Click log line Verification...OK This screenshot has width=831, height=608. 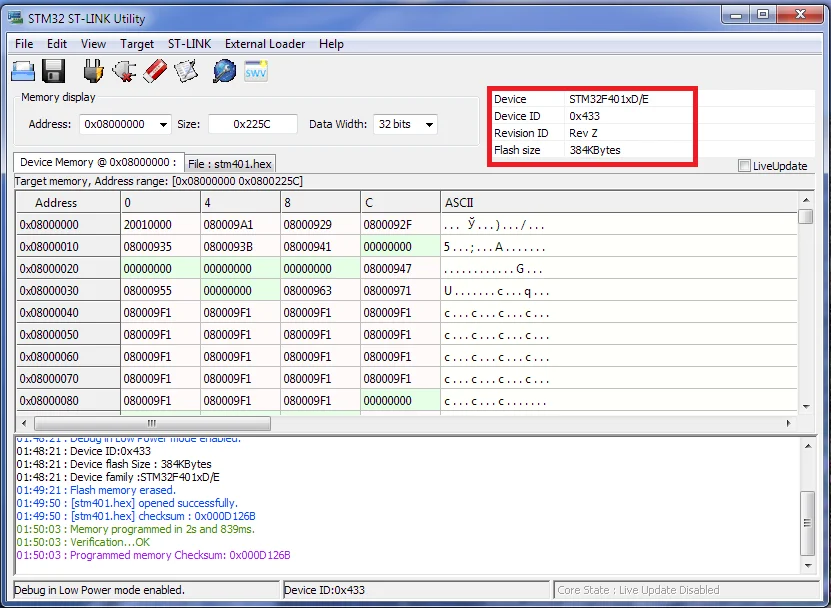click(x=83, y=542)
